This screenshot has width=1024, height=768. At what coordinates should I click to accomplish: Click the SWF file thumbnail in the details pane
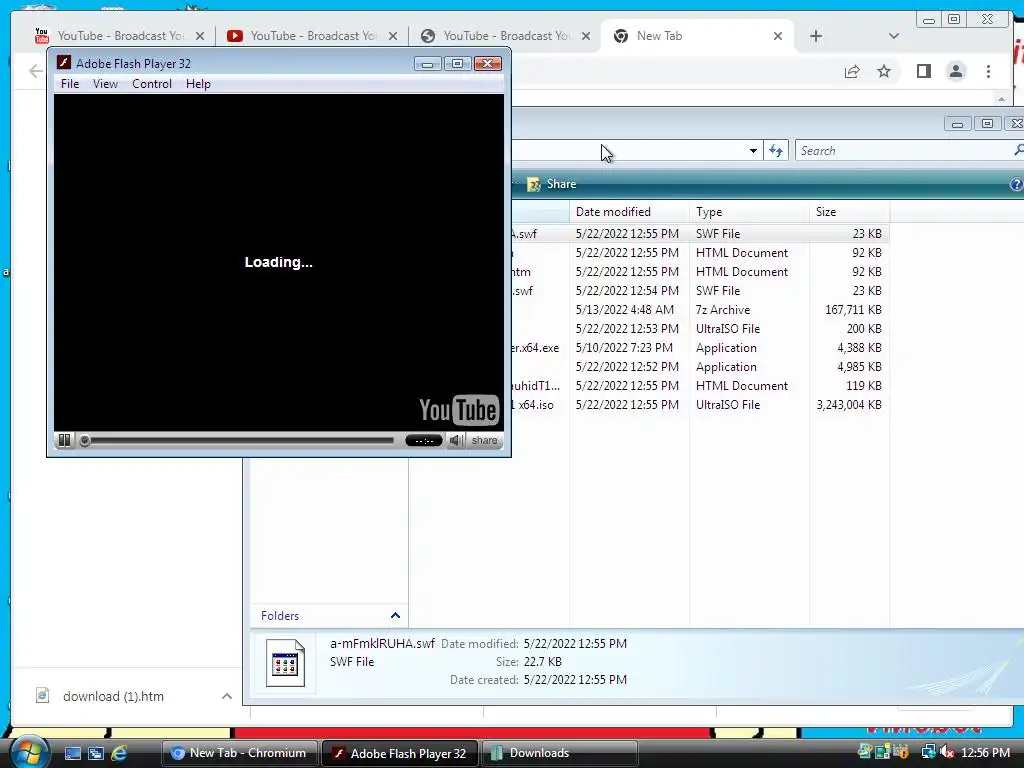click(285, 662)
